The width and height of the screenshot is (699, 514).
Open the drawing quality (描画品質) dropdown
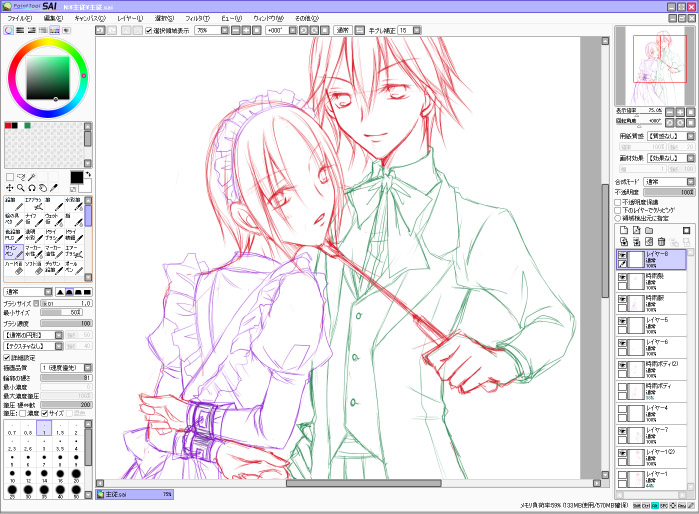click(88, 368)
